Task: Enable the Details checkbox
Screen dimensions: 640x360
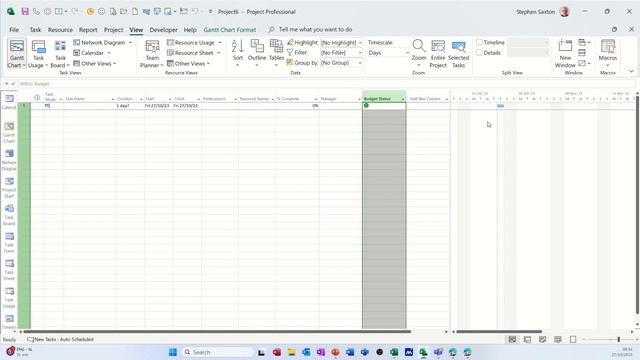Action: pyautogui.click(x=480, y=52)
